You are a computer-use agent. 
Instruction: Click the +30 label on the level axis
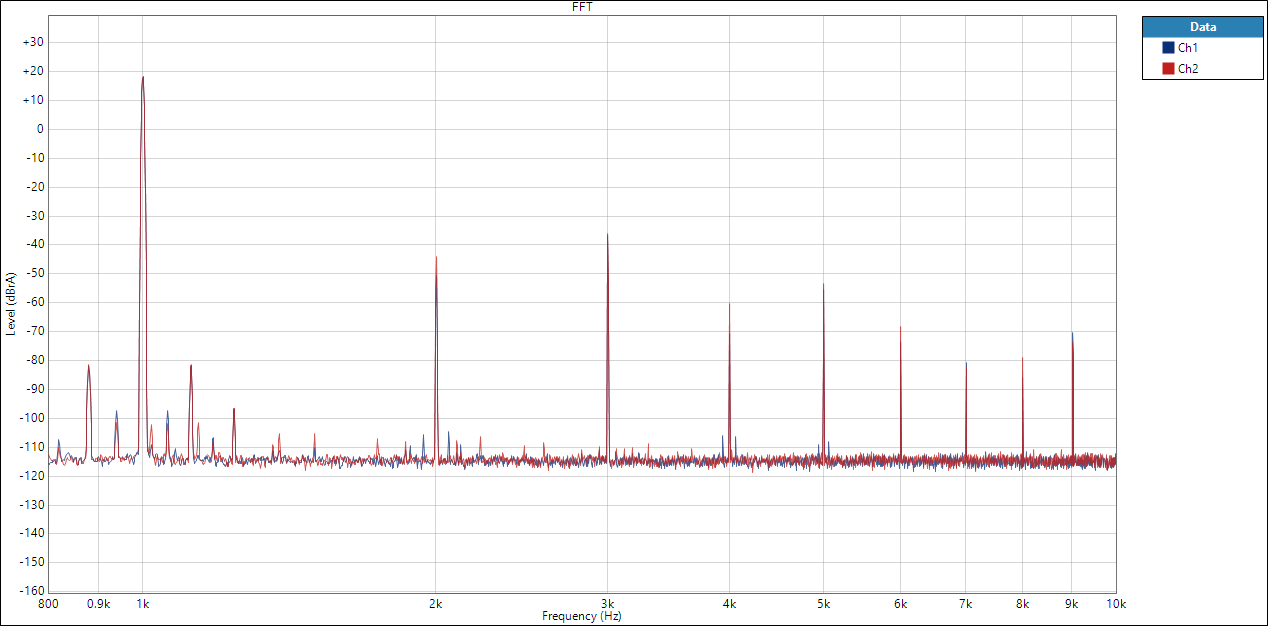pos(34,42)
